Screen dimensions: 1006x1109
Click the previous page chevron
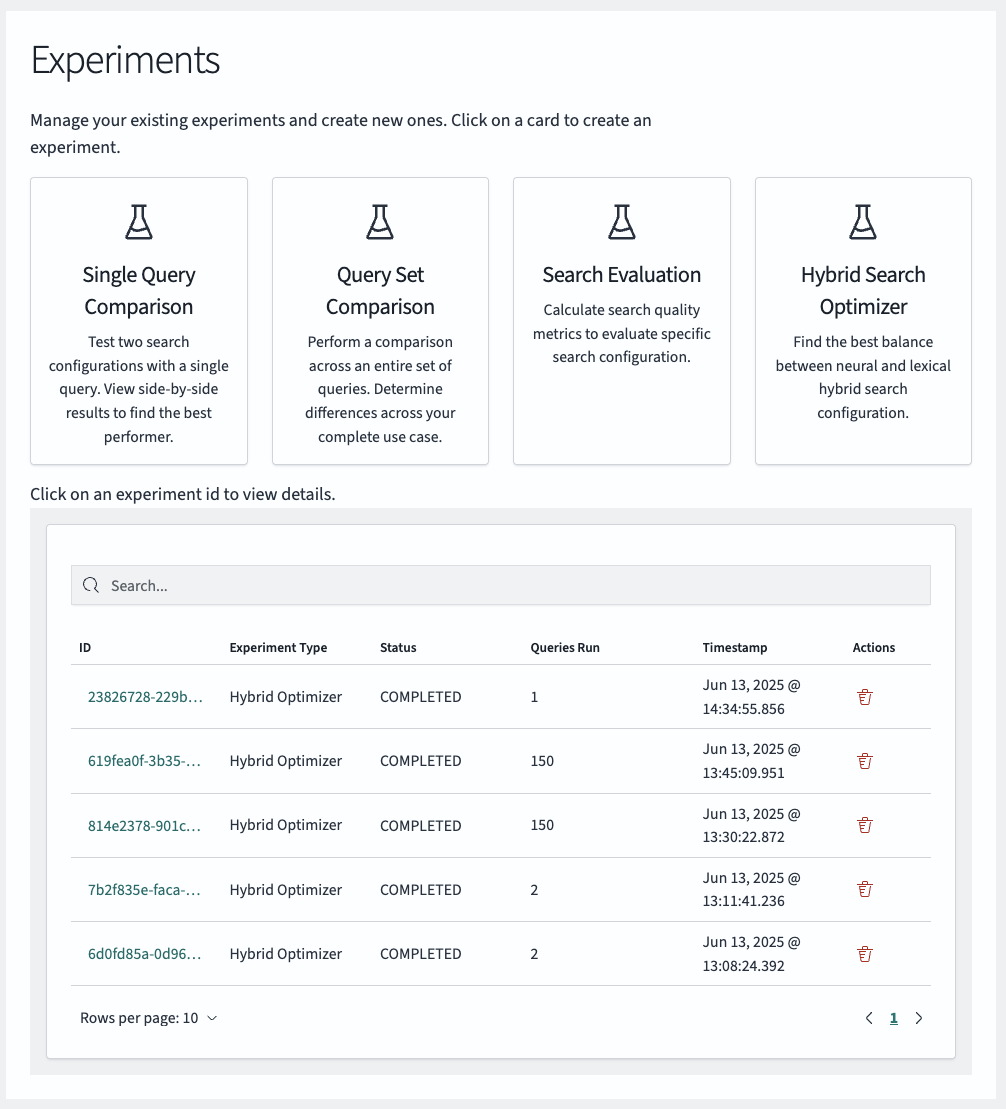pyautogui.click(x=869, y=1017)
